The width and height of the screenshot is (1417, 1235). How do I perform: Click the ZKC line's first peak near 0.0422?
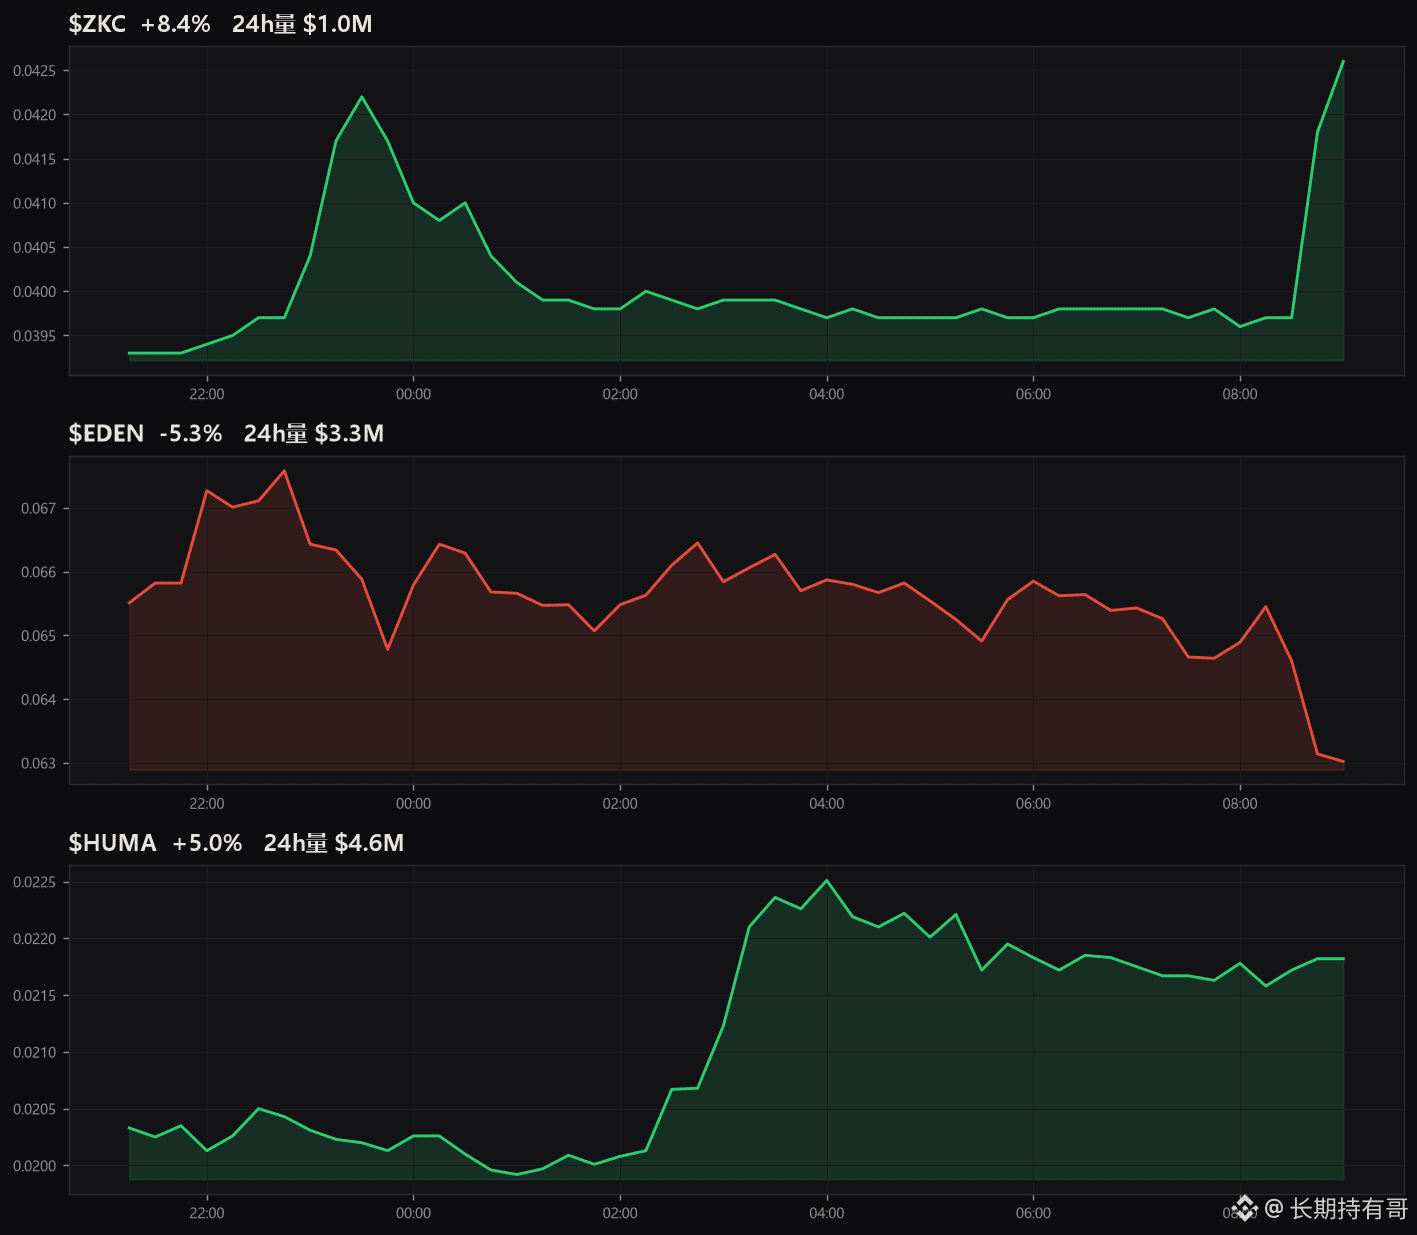click(361, 97)
